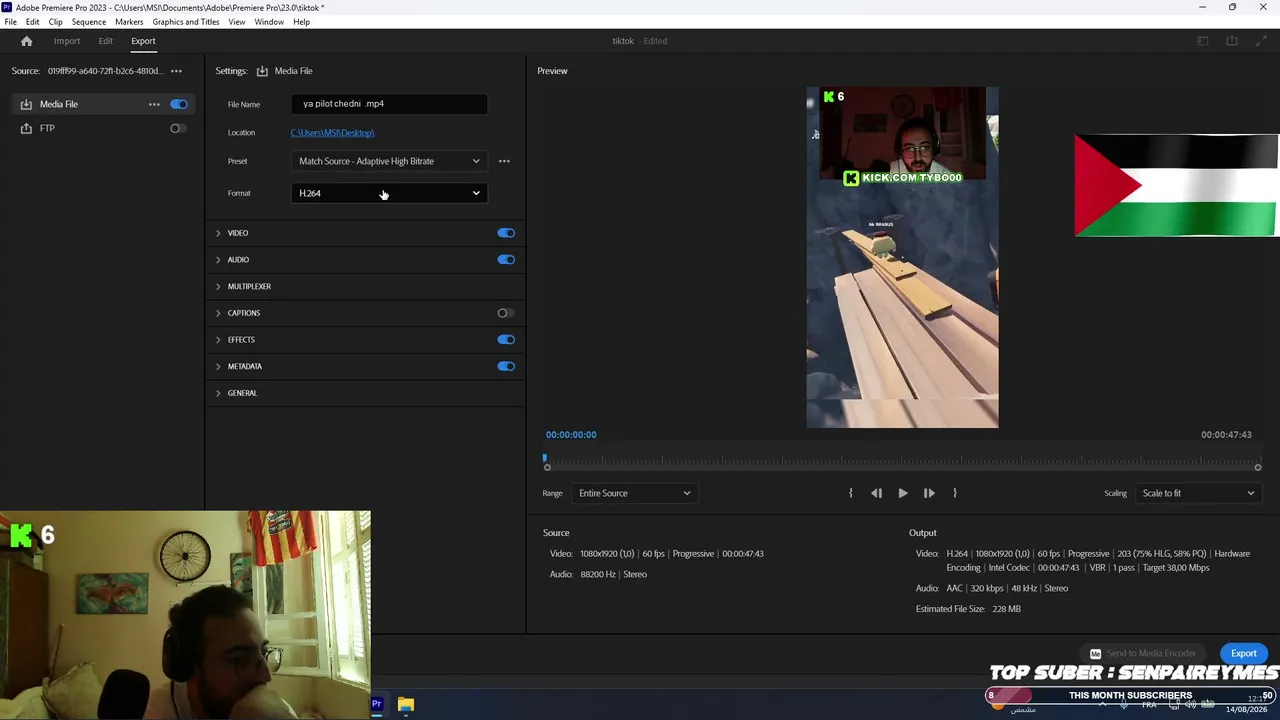Click the current timecode 00:00:00:00

coord(571,435)
